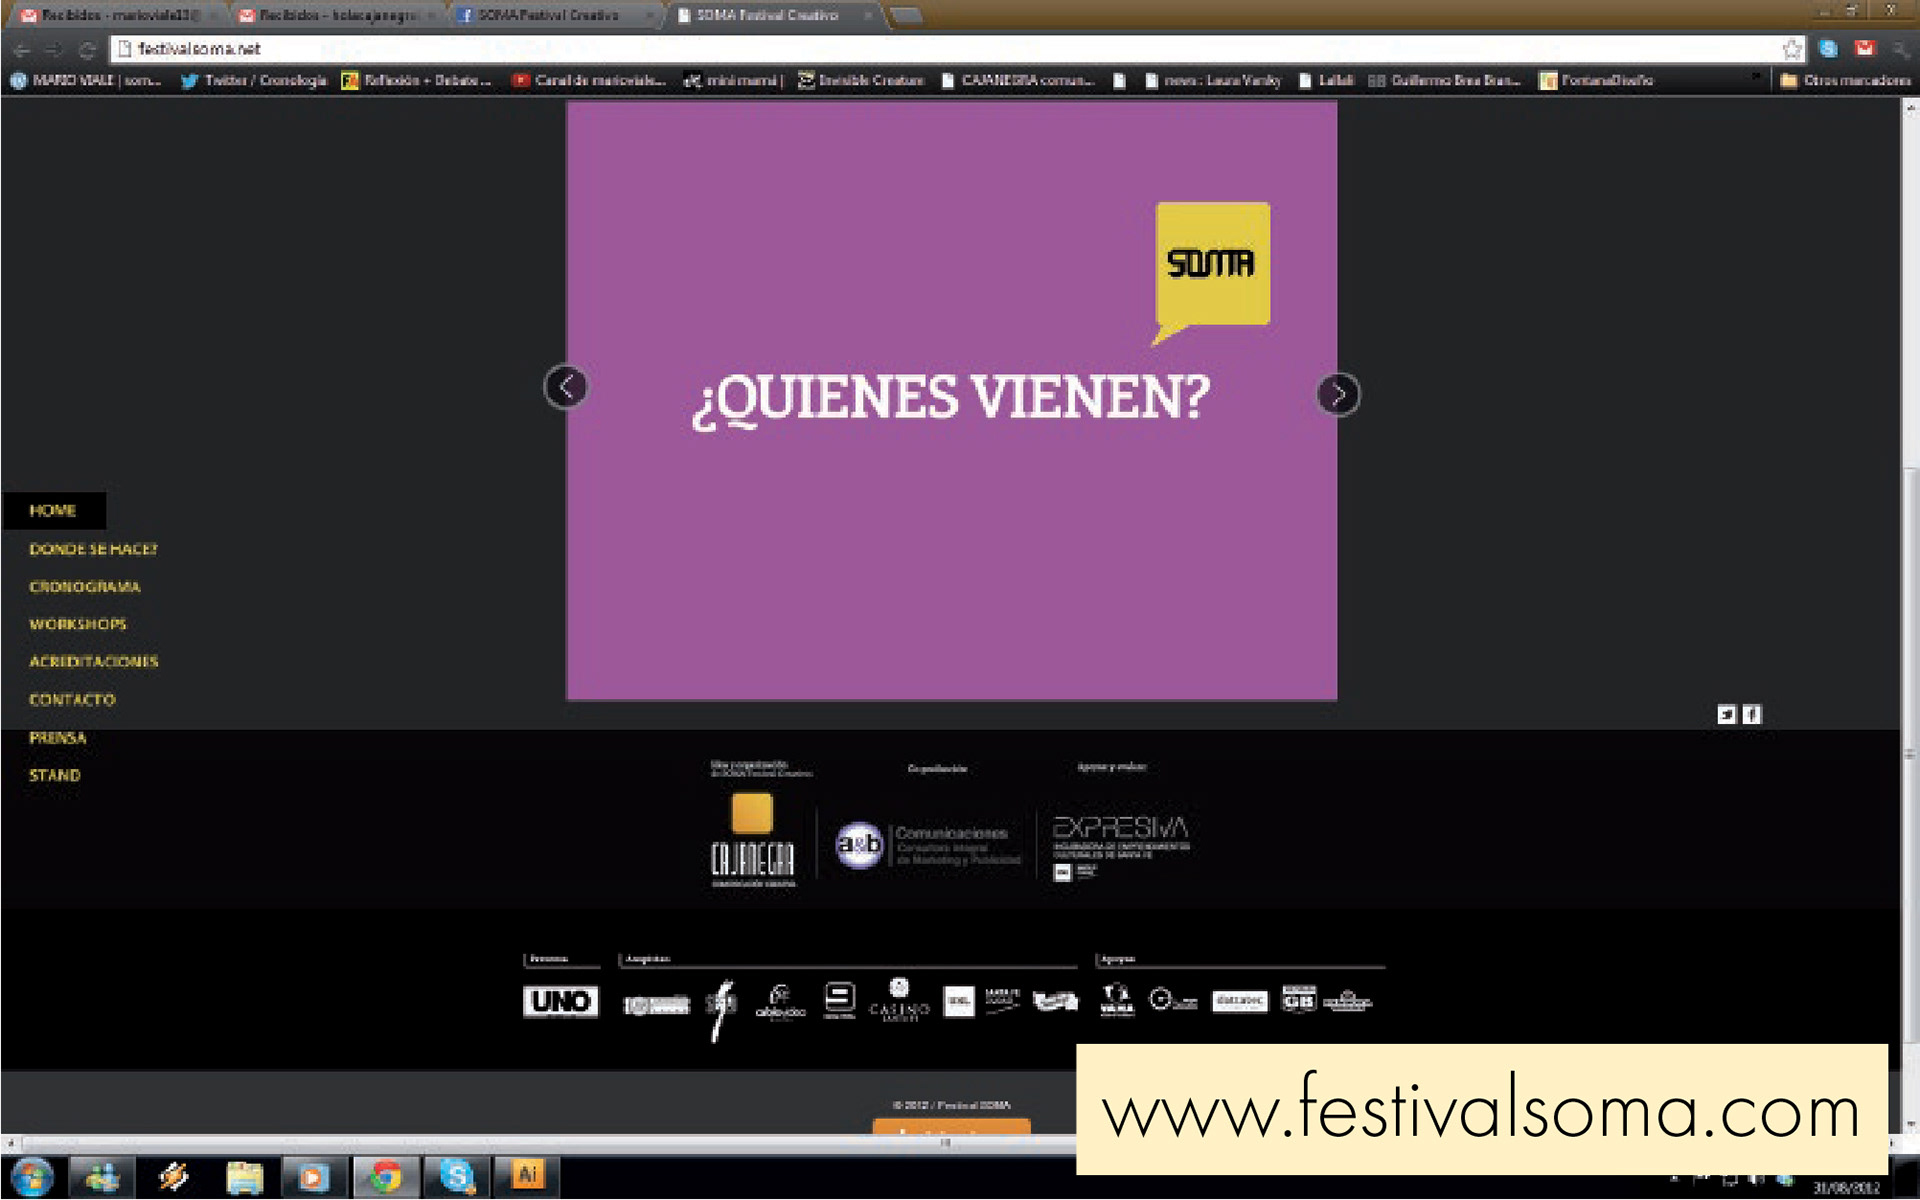
Task: Select HOME in the side menu
Action: tap(53, 511)
